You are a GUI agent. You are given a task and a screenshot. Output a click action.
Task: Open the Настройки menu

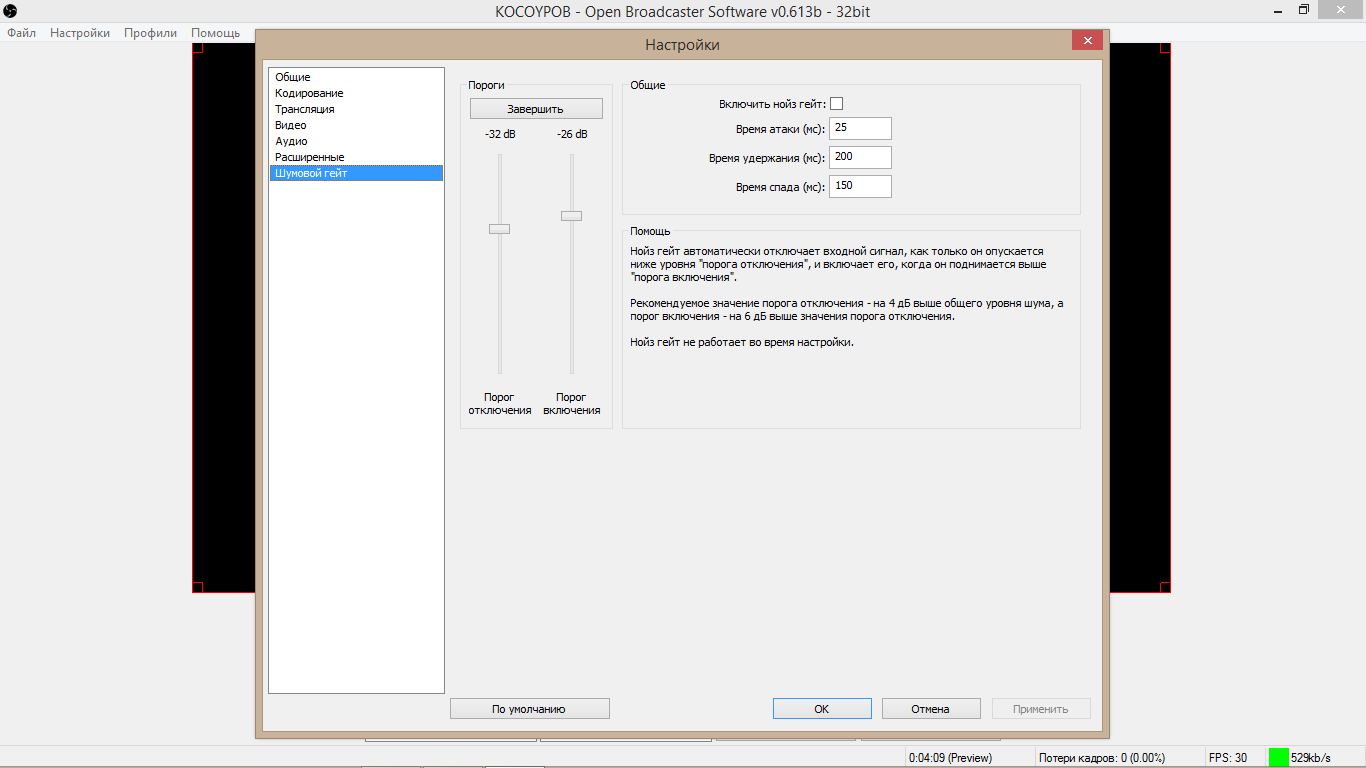[x=80, y=33]
